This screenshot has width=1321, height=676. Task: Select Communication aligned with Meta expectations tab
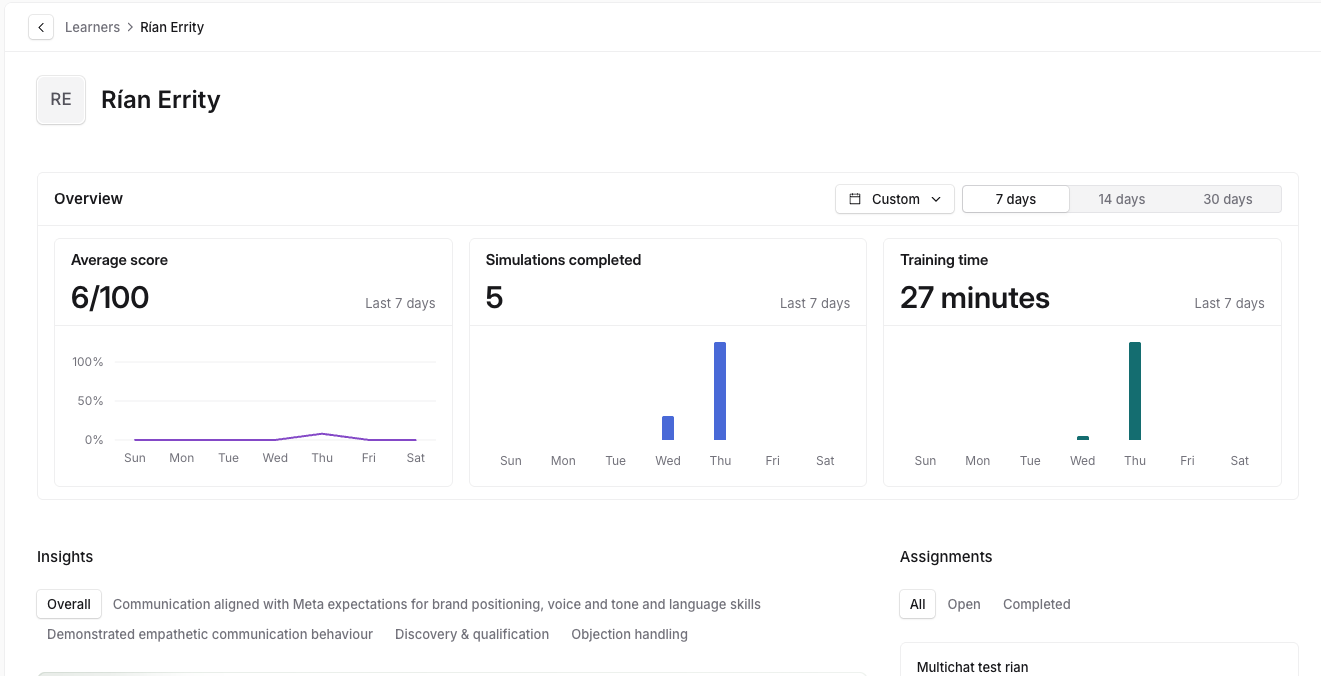[437, 604]
